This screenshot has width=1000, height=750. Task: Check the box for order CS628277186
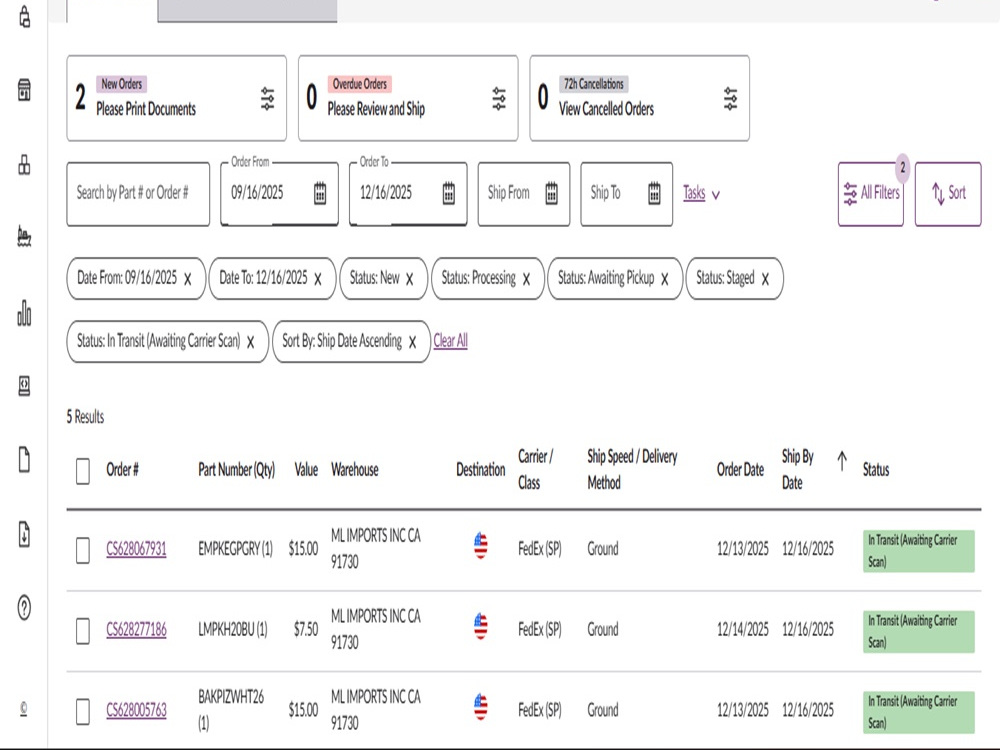[83, 631]
